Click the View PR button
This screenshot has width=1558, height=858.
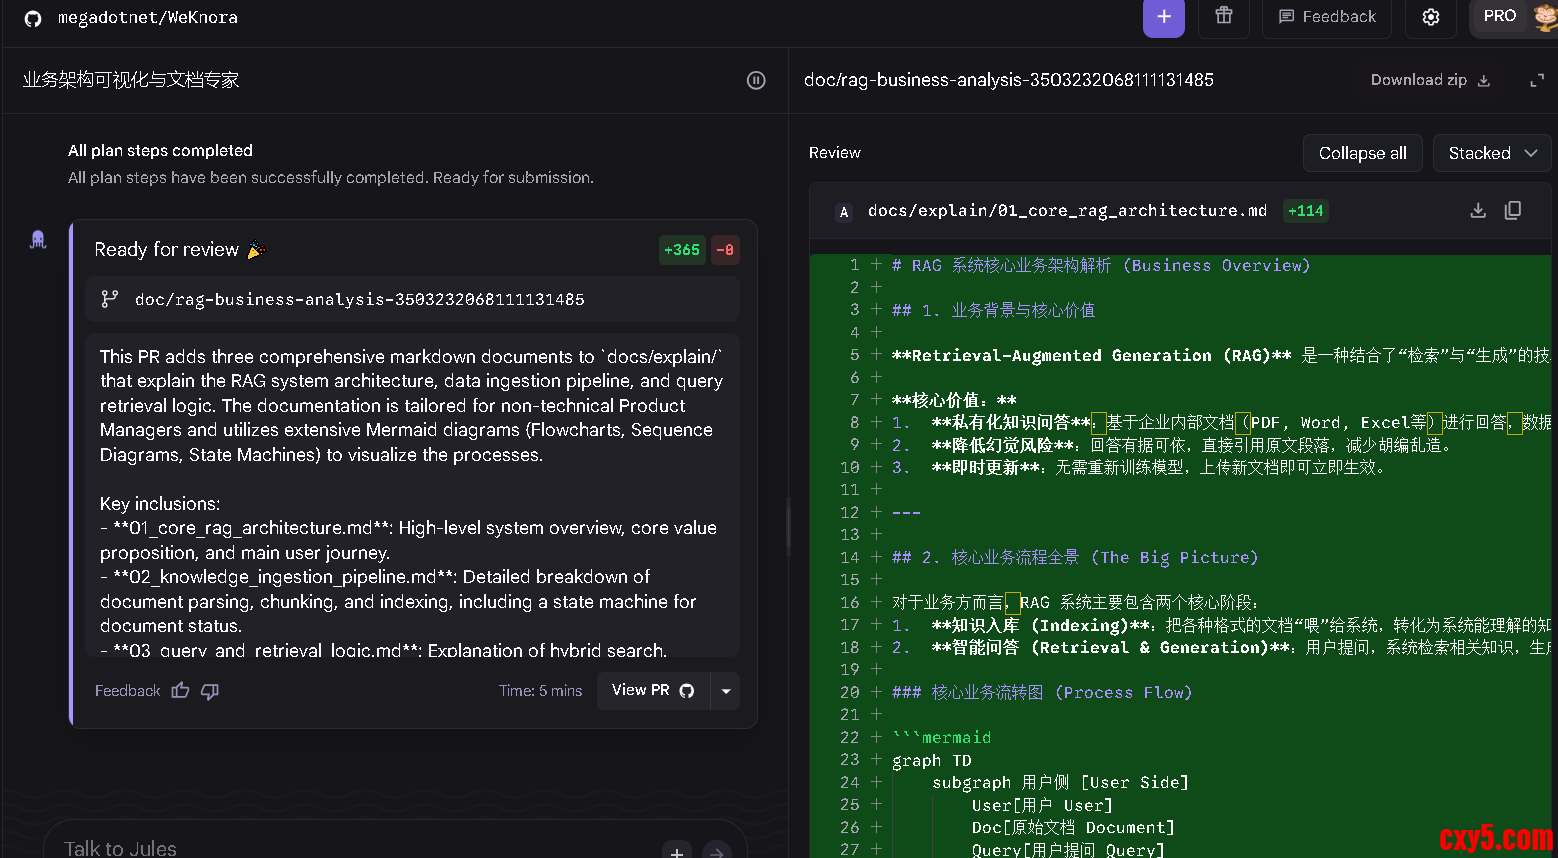[x=652, y=691]
